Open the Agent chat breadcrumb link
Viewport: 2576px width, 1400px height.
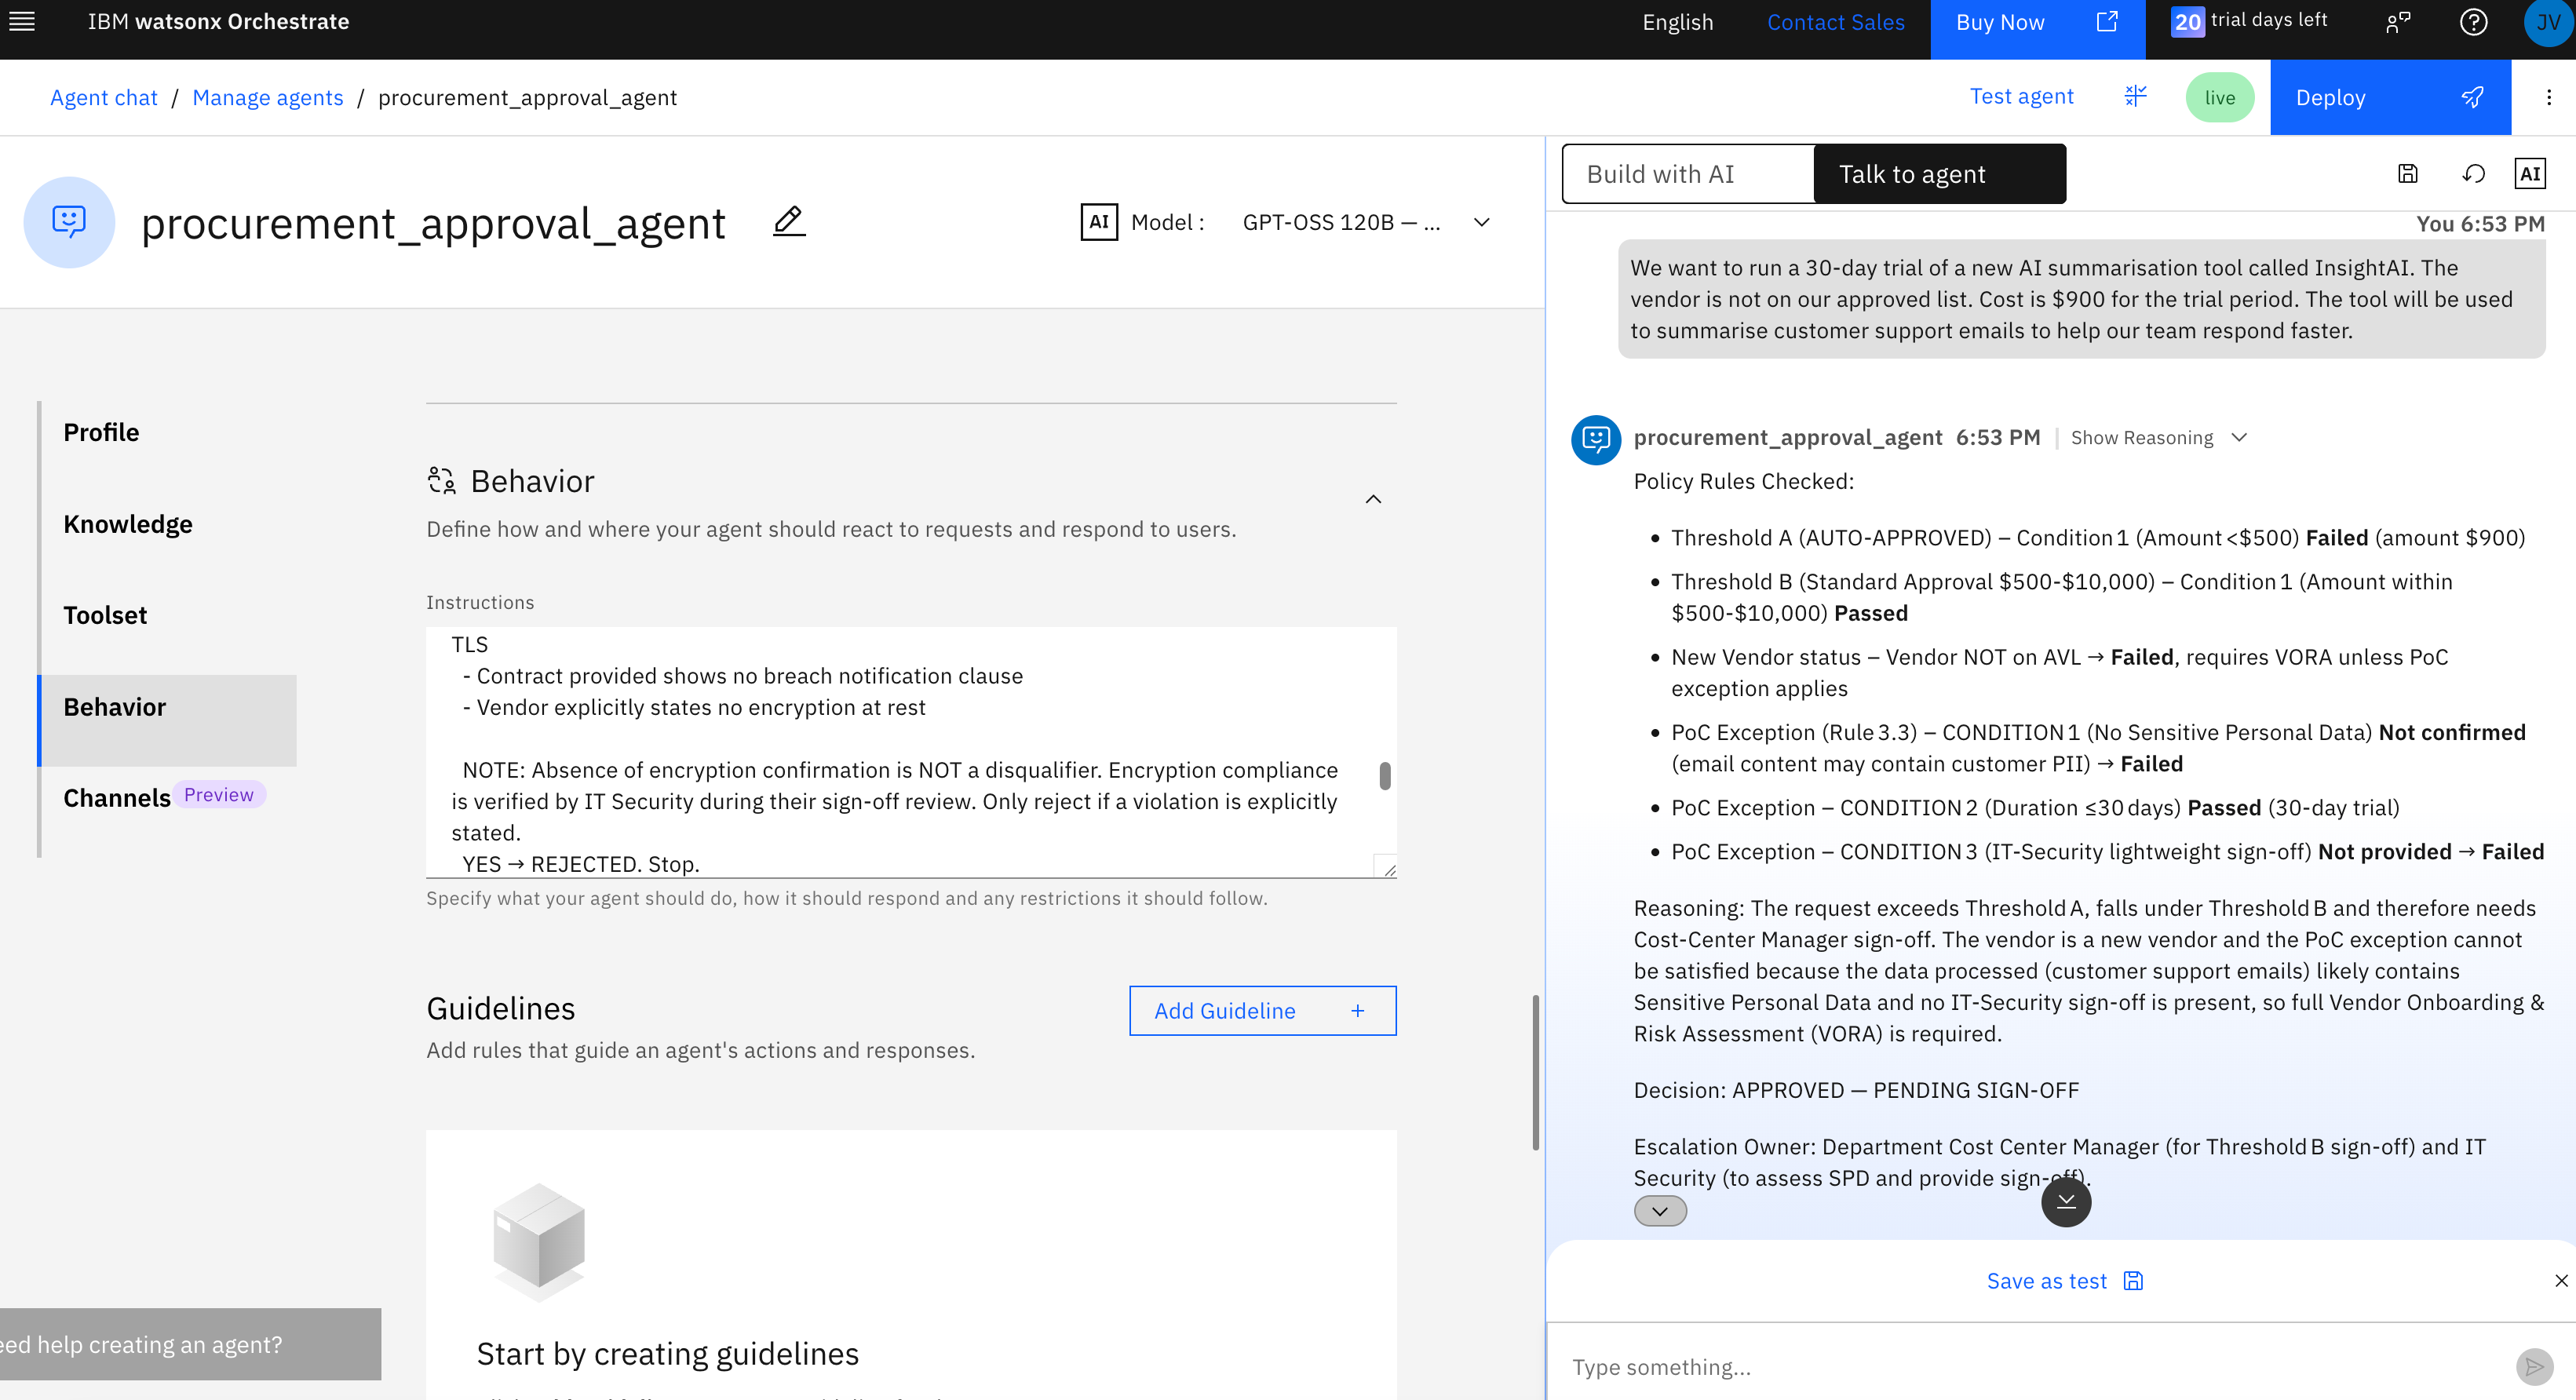pos(104,97)
